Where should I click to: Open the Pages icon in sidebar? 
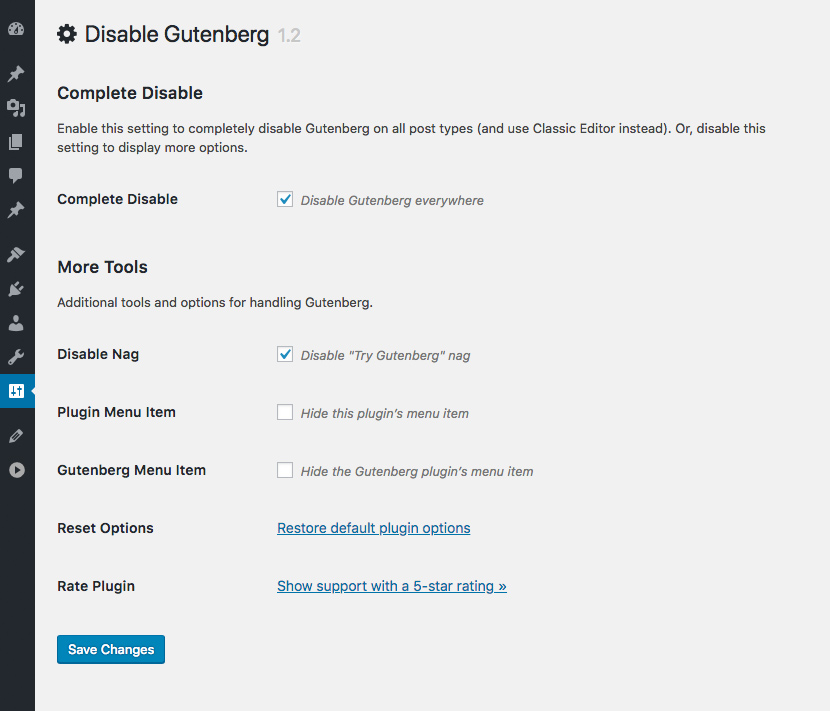16,142
